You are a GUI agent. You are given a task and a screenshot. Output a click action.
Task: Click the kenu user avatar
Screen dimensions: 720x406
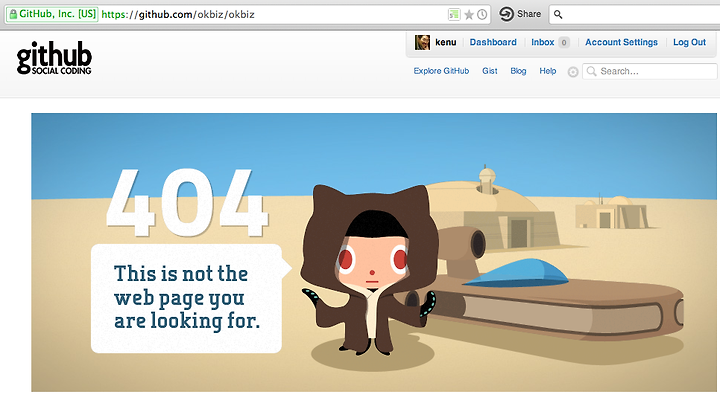[422, 42]
